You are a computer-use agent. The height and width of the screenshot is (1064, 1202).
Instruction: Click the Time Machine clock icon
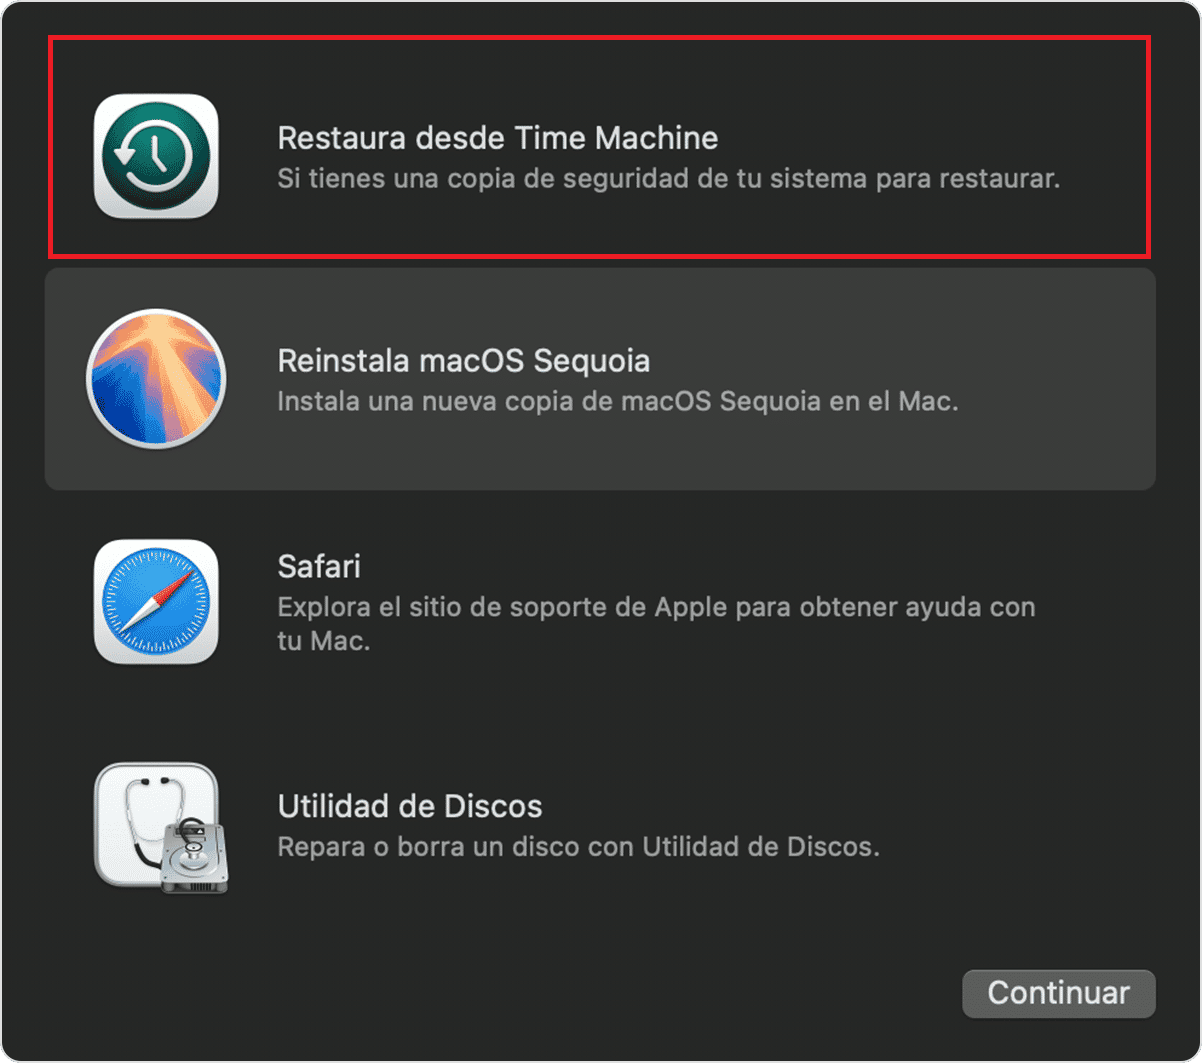pyautogui.click(x=156, y=156)
